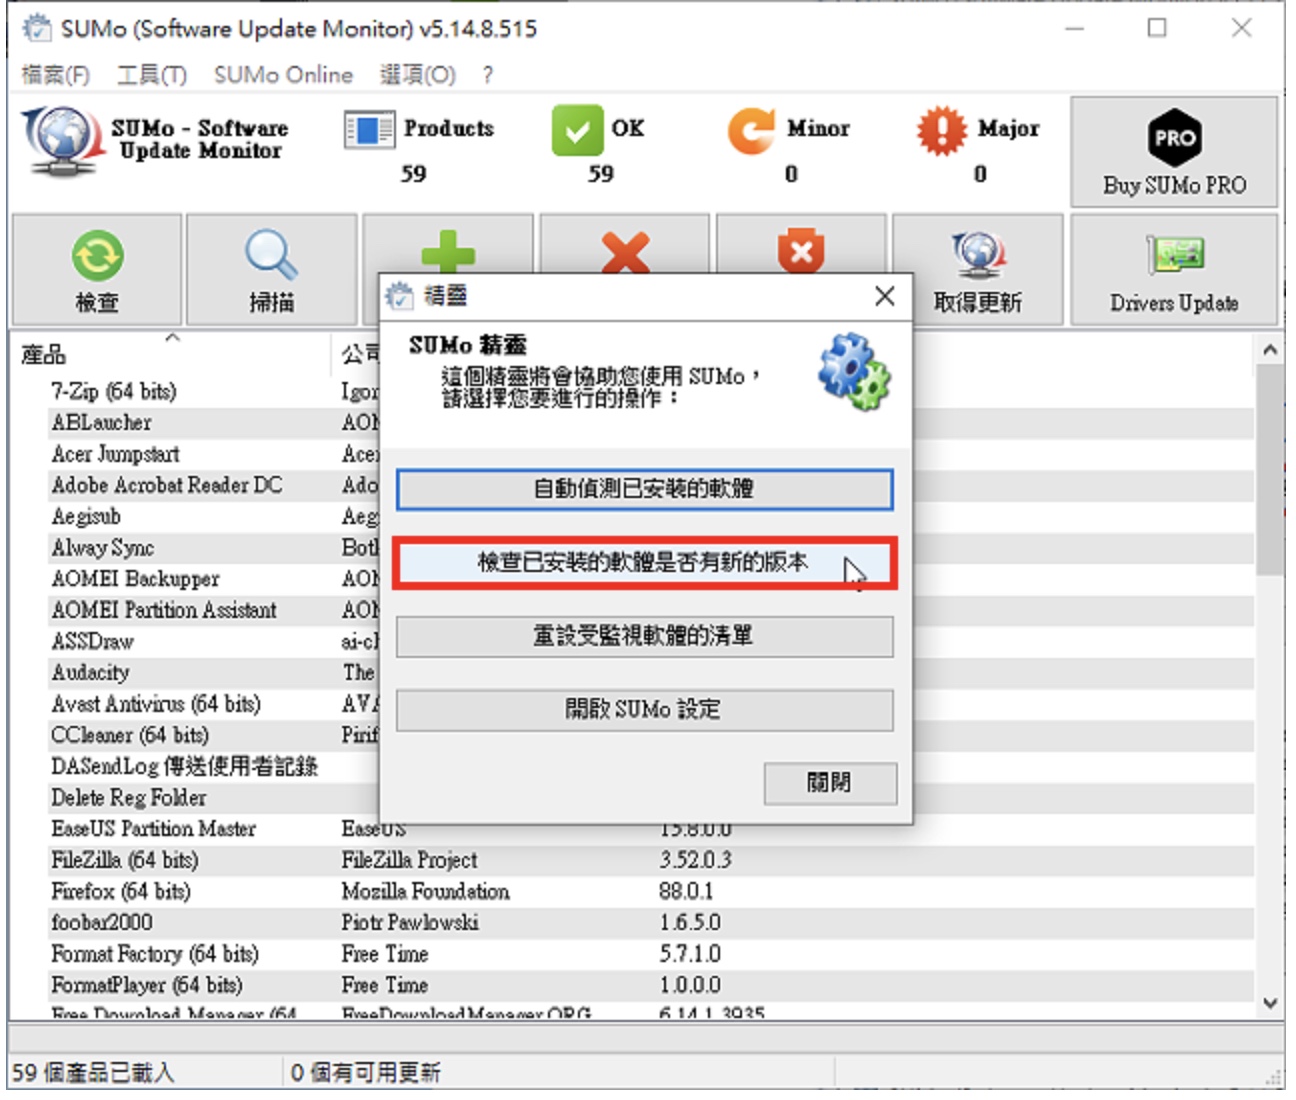
Task: Click the orange X remove toolbar icon
Action: tap(626, 251)
